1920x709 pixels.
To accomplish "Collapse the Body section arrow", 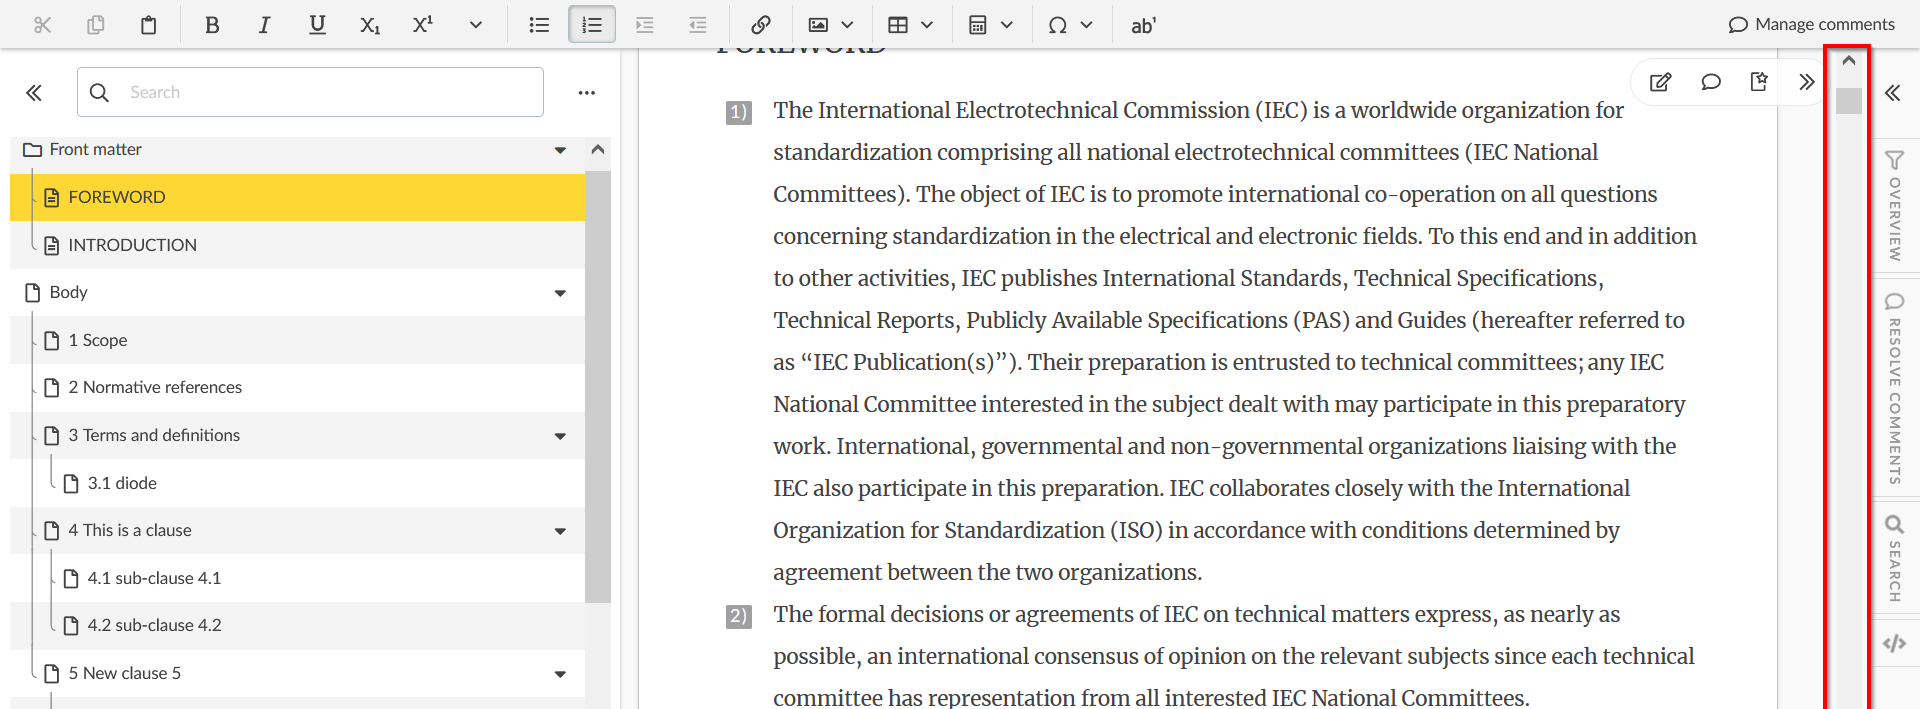I will 560,293.
